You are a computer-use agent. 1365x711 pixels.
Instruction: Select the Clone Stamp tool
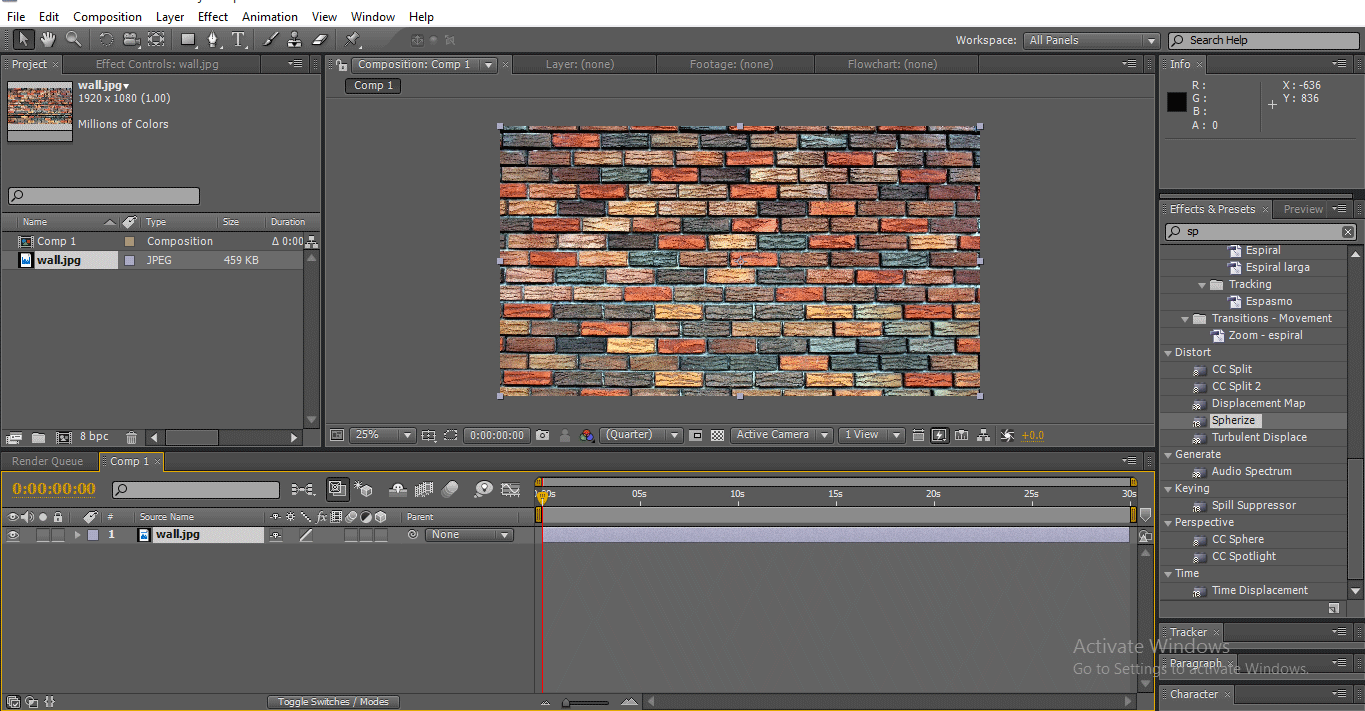pyautogui.click(x=294, y=39)
